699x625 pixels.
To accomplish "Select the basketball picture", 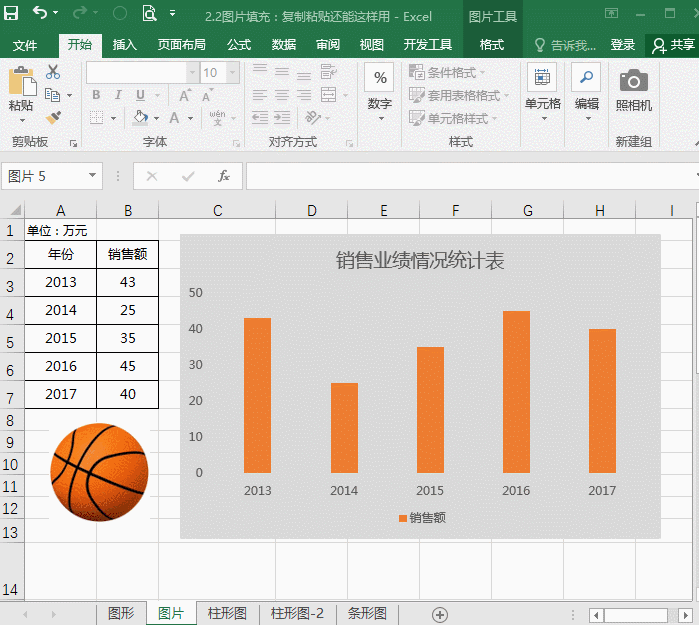I will pyautogui.click(x=99, y=471).
